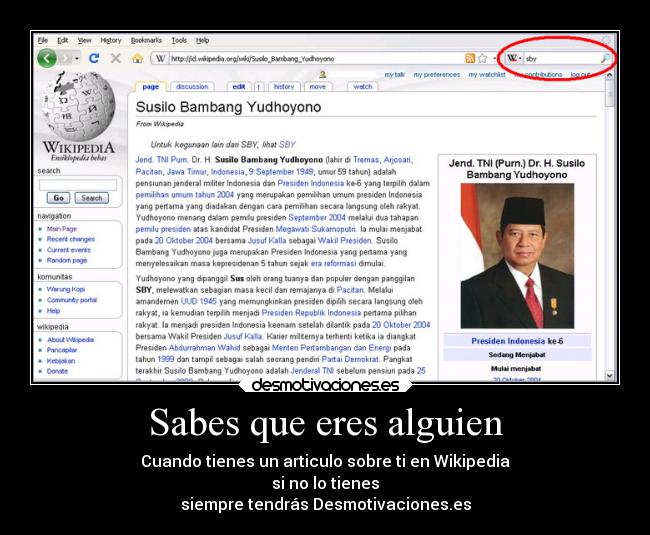Click the URL address field

(x=315, y=58)
